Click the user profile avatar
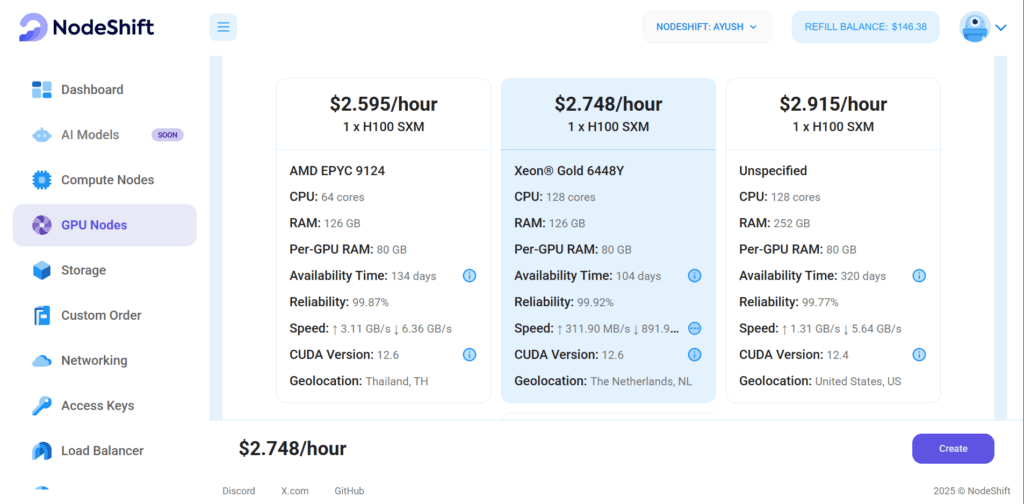1024x504 pixels. click(x=975, y=27)
